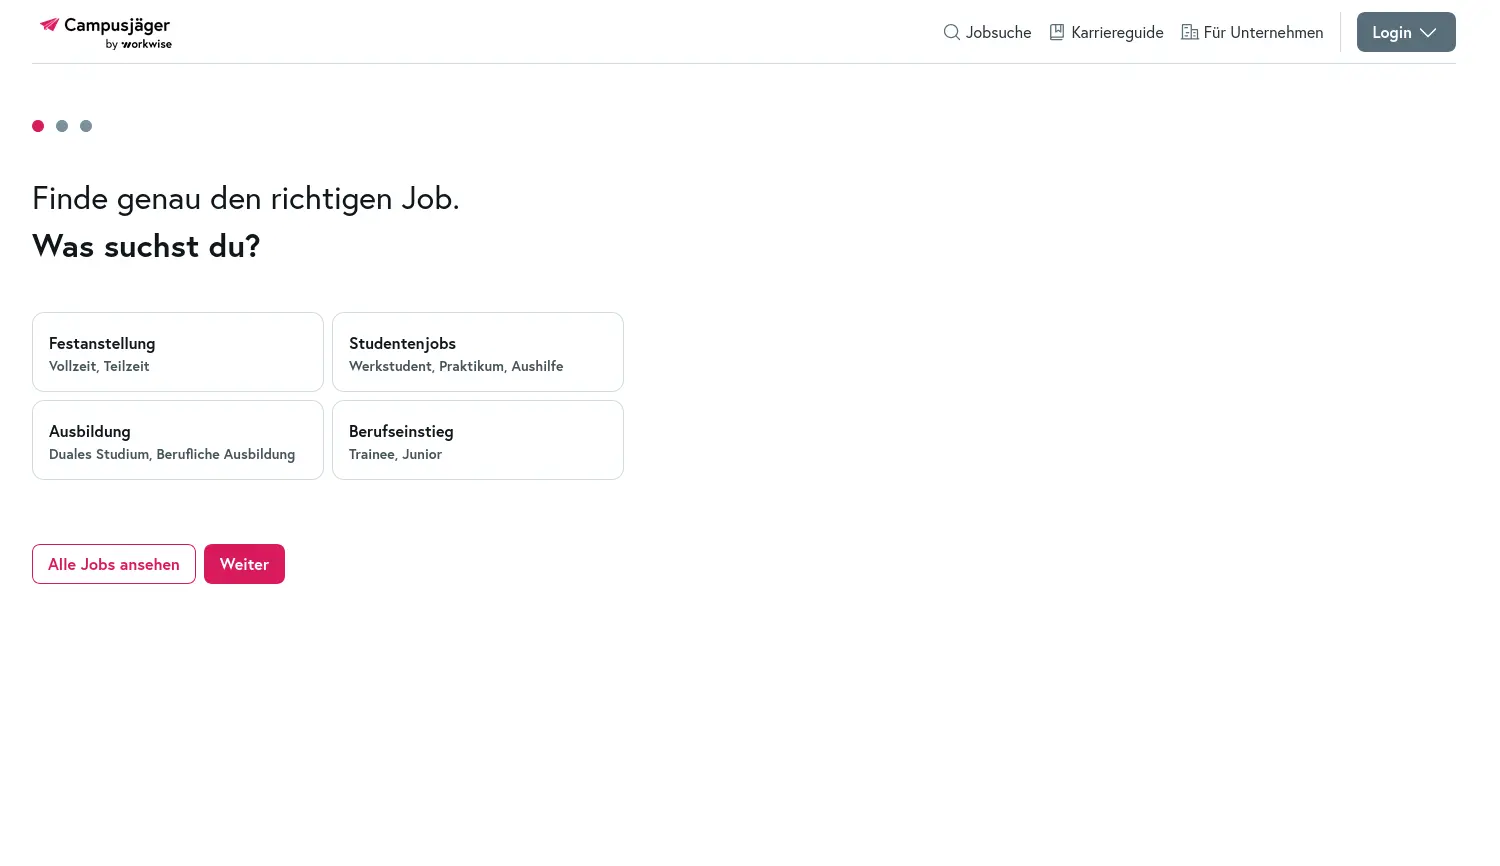Click the magnifying glass search icon
The image size is (1500, 866).
pyautogui.click(x=951, y=32)
